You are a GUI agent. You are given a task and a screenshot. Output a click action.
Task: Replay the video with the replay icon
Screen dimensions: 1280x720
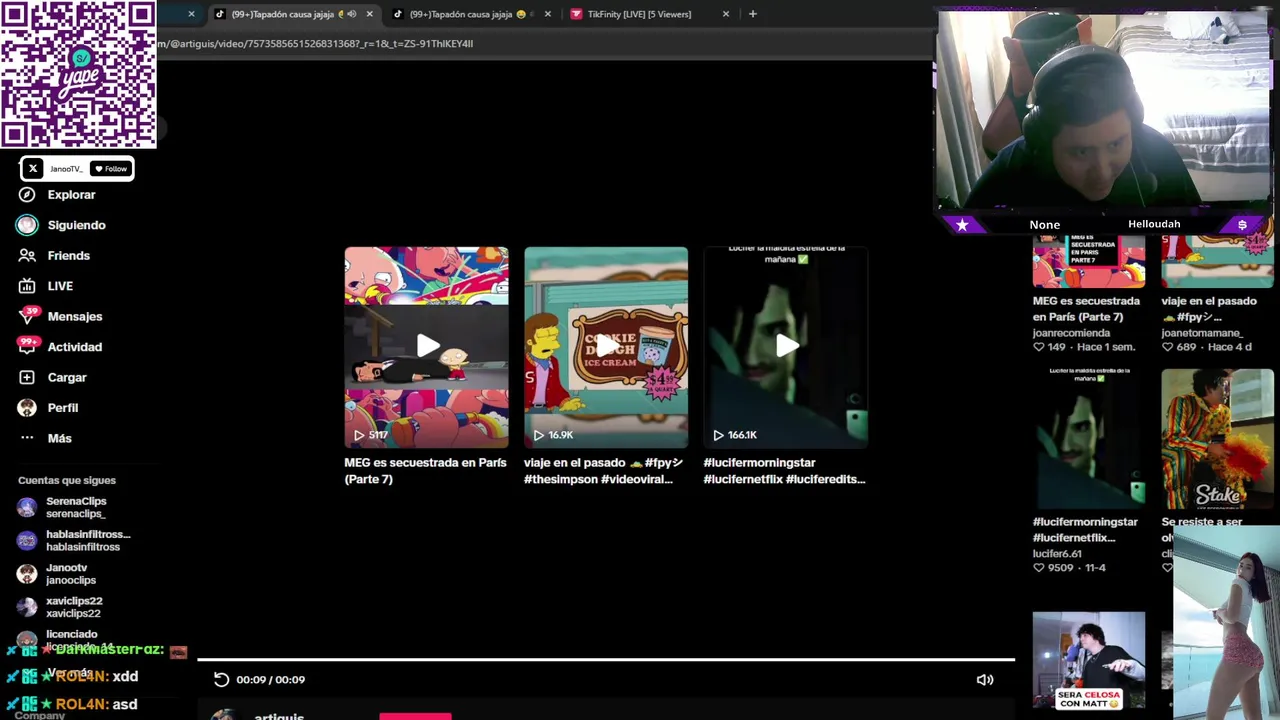[x=221, y=680]
